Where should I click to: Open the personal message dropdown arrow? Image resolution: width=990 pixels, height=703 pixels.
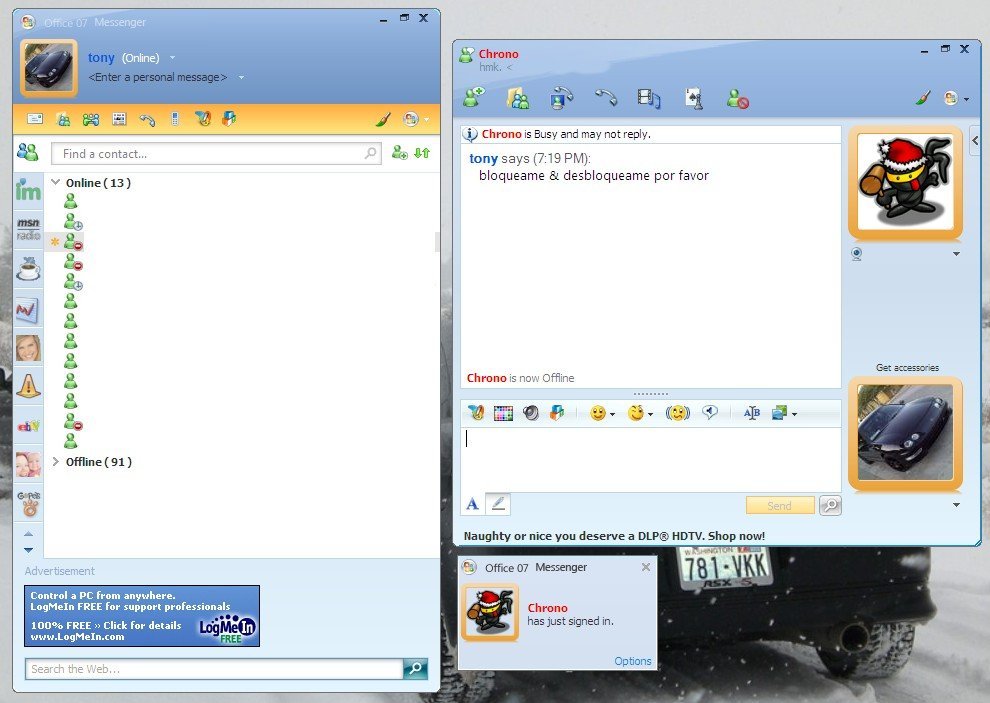[x=241, y=78]
